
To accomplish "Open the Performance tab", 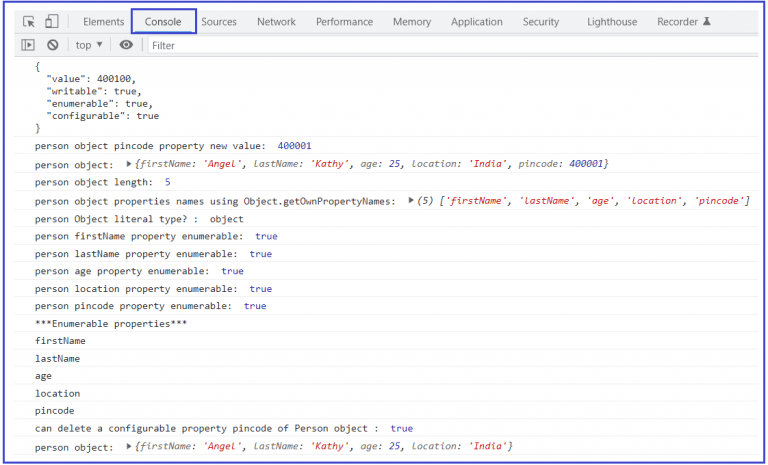I will point(344,22).
